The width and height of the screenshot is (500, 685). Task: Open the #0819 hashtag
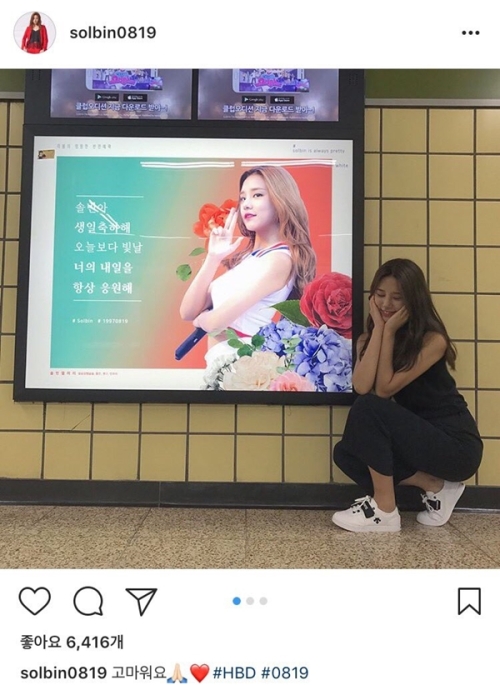[285, 673]
